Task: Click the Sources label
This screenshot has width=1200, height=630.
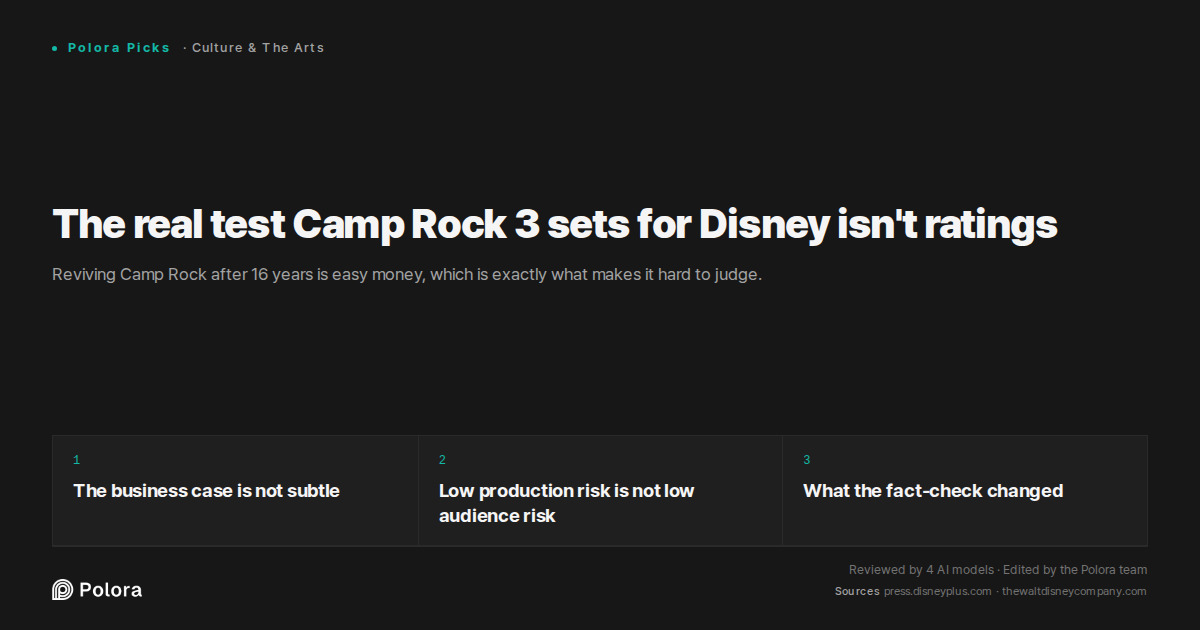Action: tap(857, 592)
